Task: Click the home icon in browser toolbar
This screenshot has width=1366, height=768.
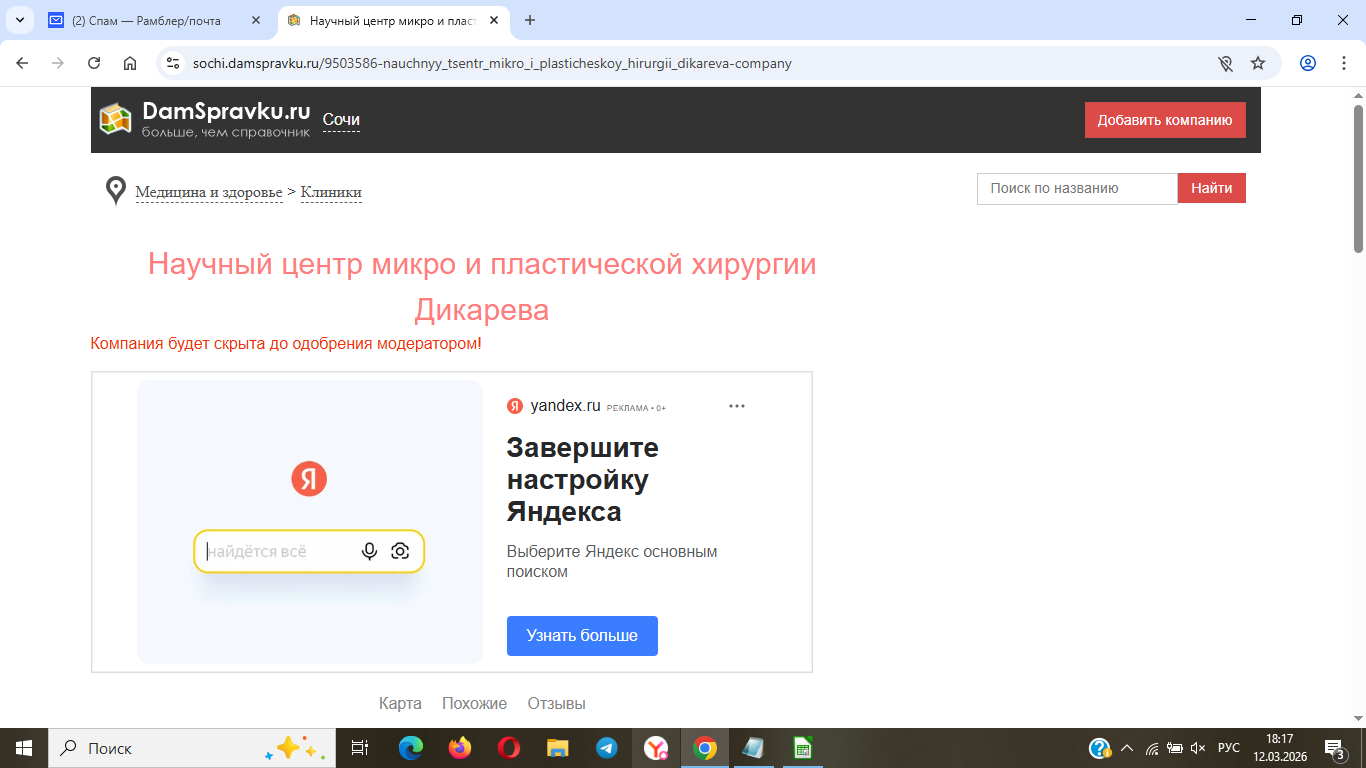Action: (130, 63)
